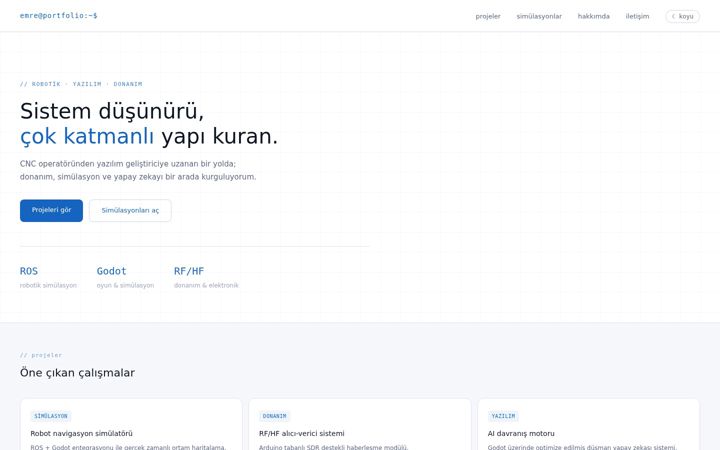Click the Godot stat label
The width and height of the screenshot is (720, 450).
coord(111,271)
